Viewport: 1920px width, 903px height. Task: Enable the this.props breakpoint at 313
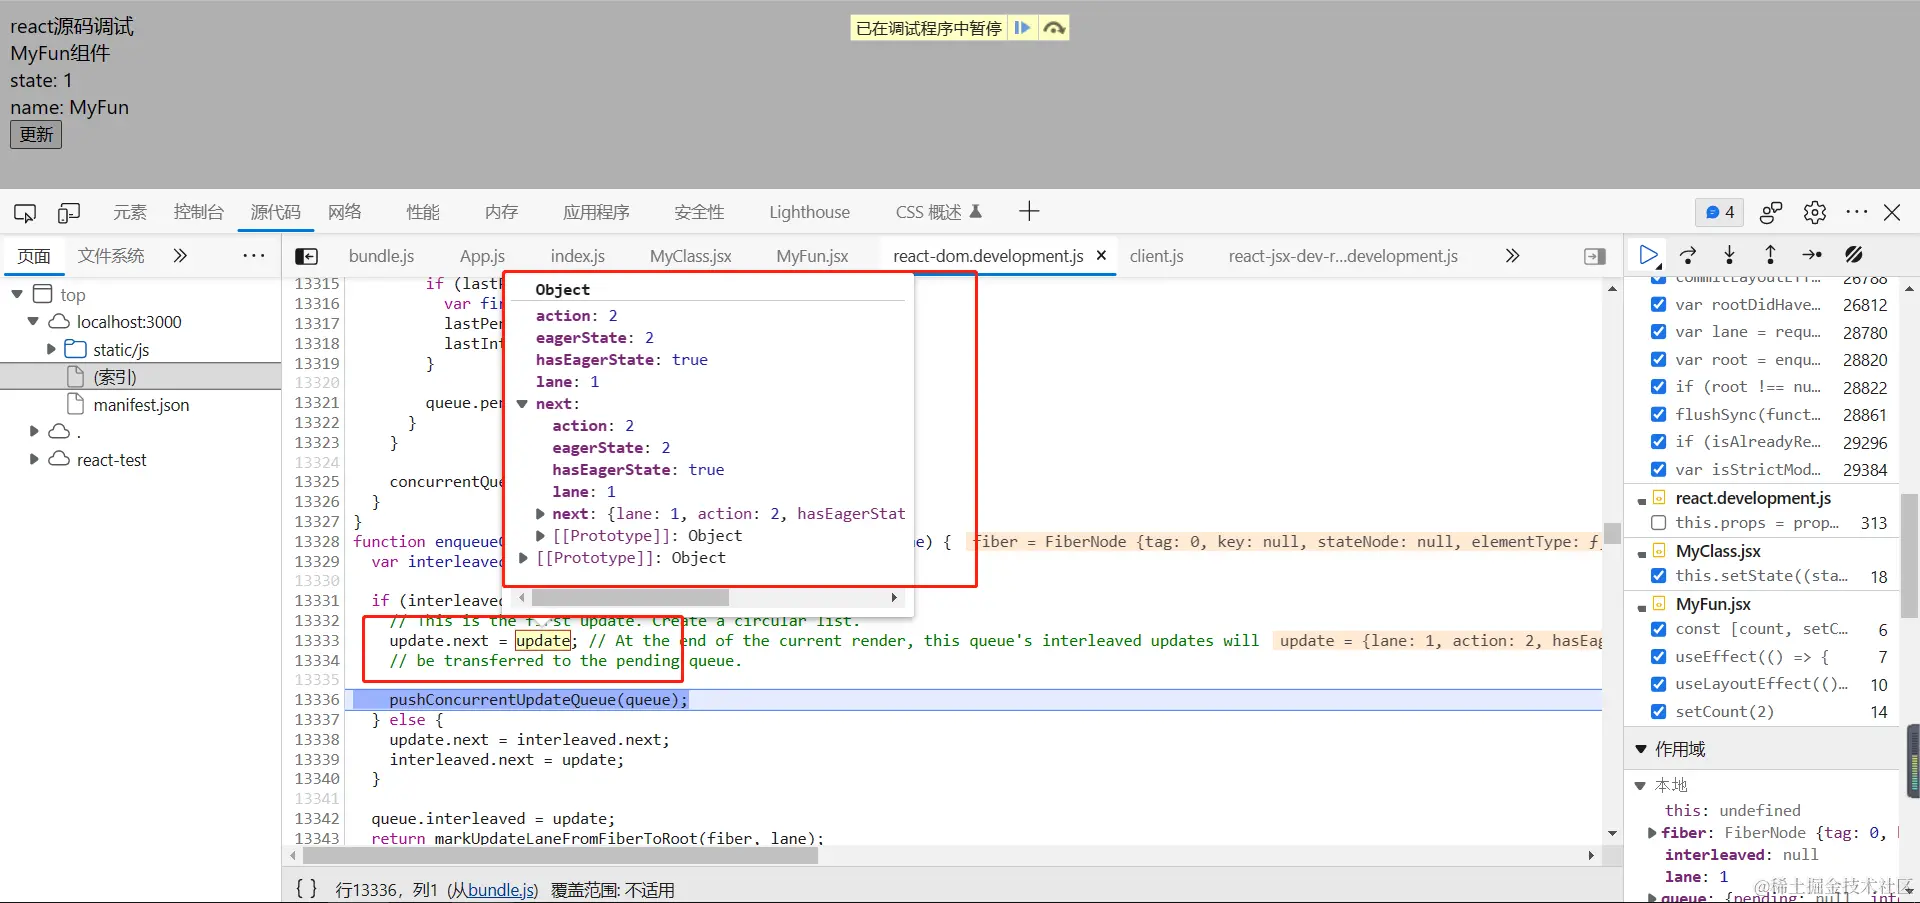(x=1659, y=522)
